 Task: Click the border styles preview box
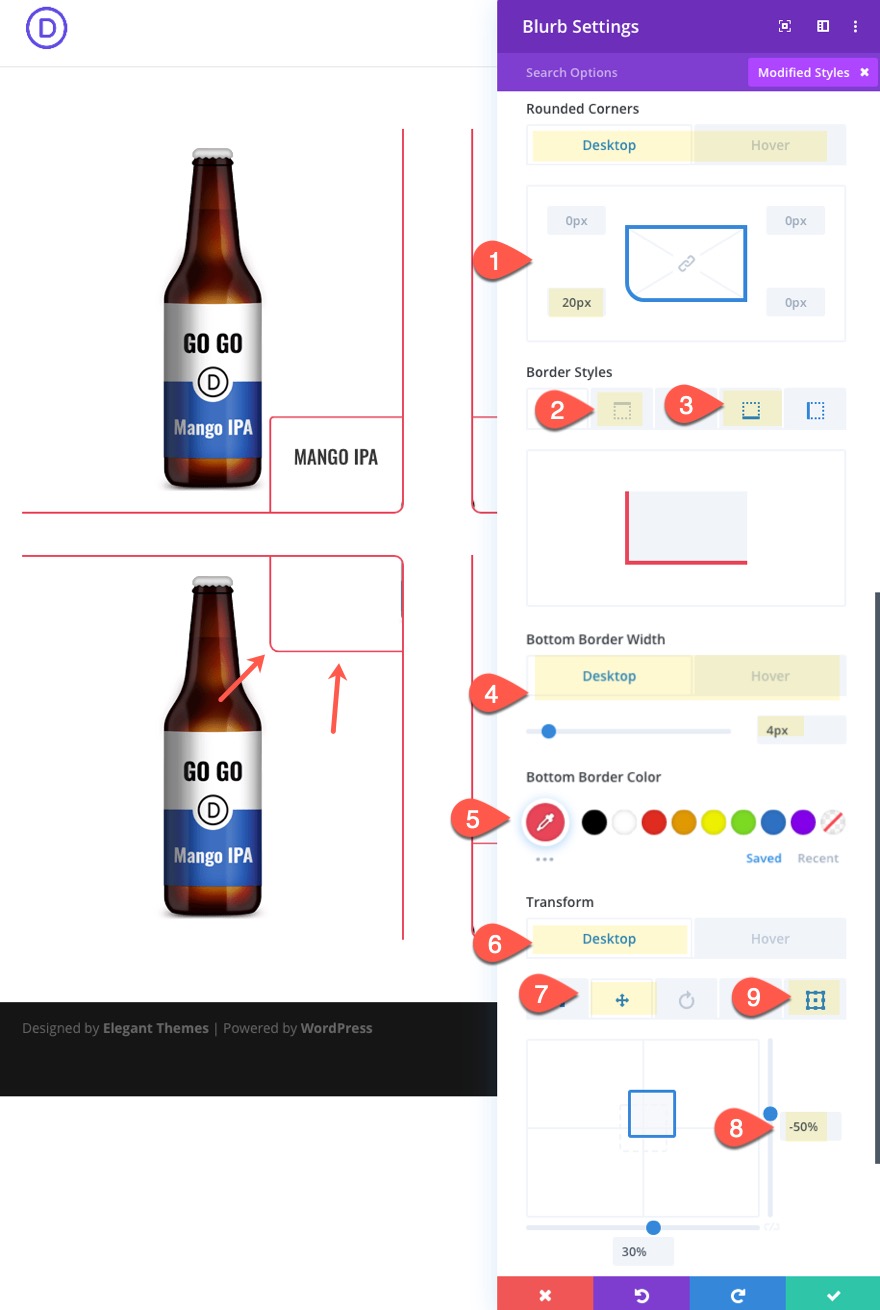click(x=686, y=528)
